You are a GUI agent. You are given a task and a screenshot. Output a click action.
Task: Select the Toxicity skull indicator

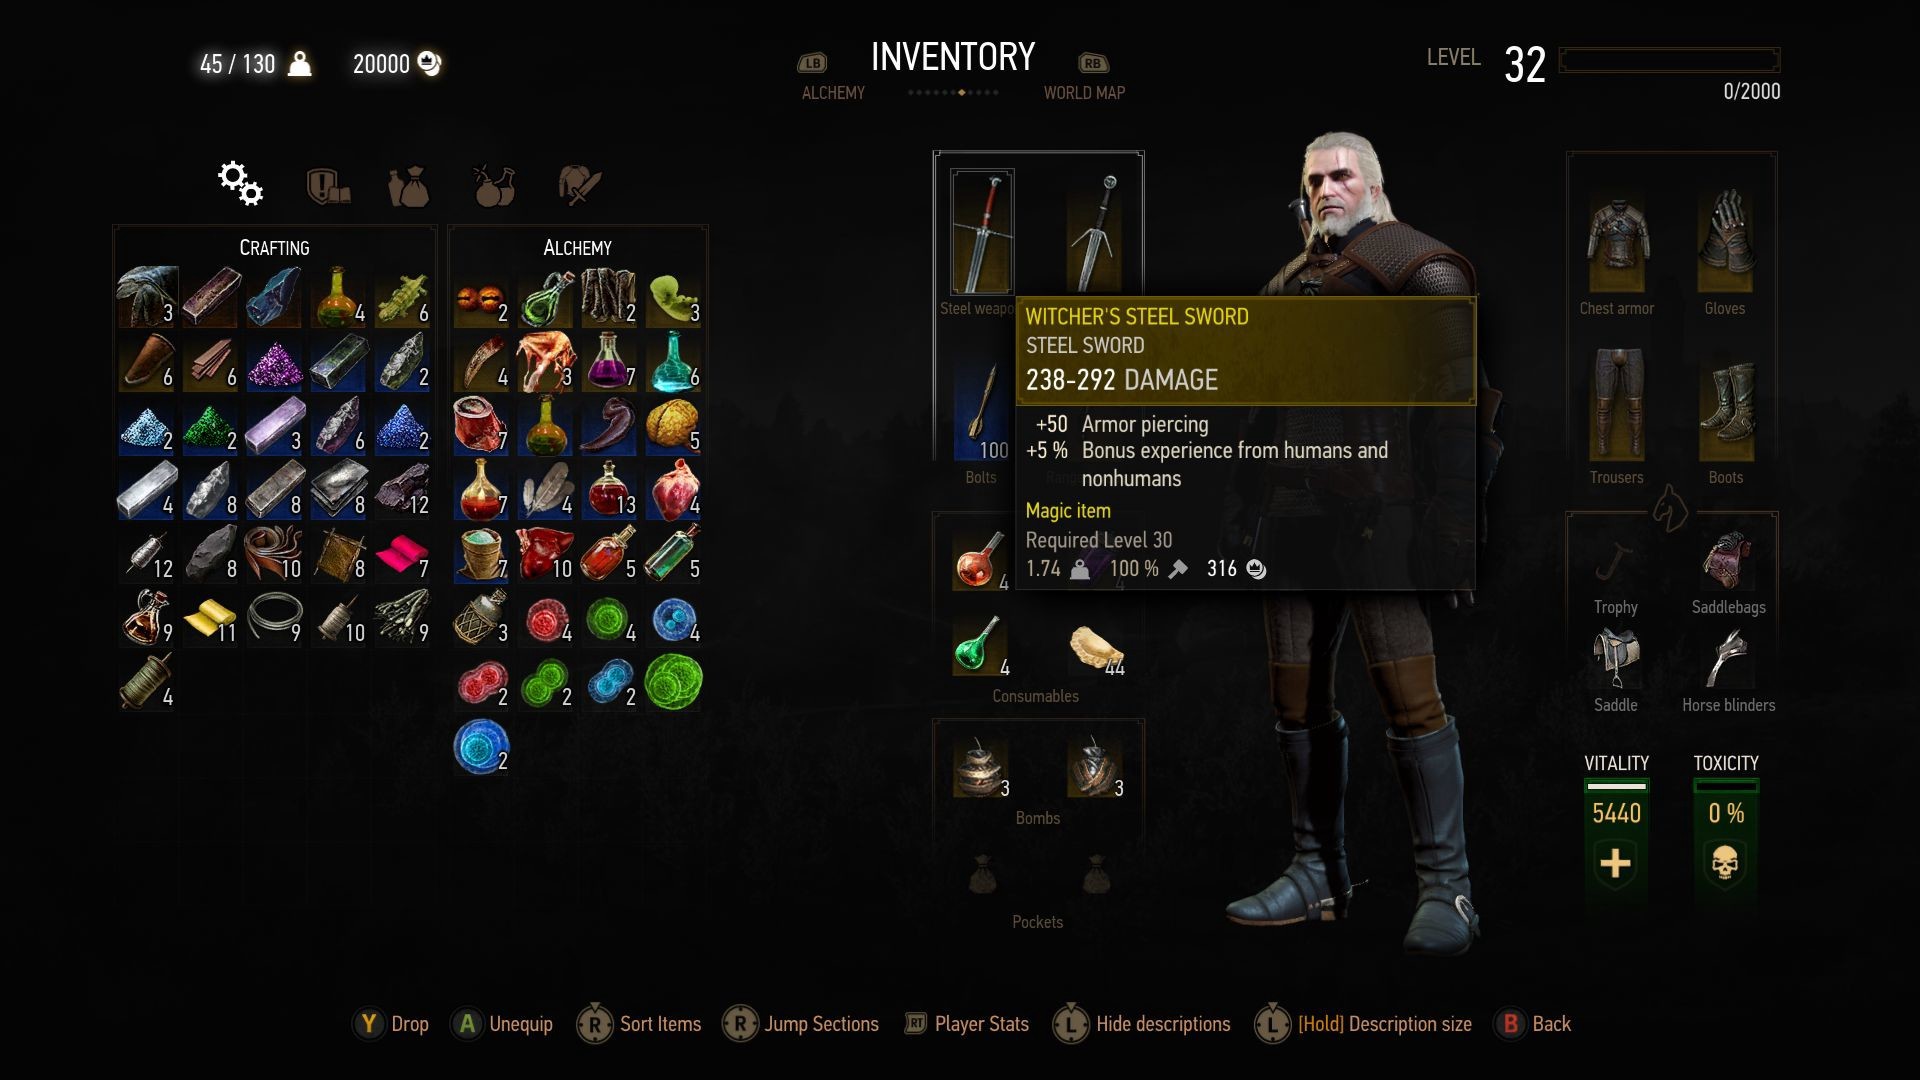click(1725, 863)
